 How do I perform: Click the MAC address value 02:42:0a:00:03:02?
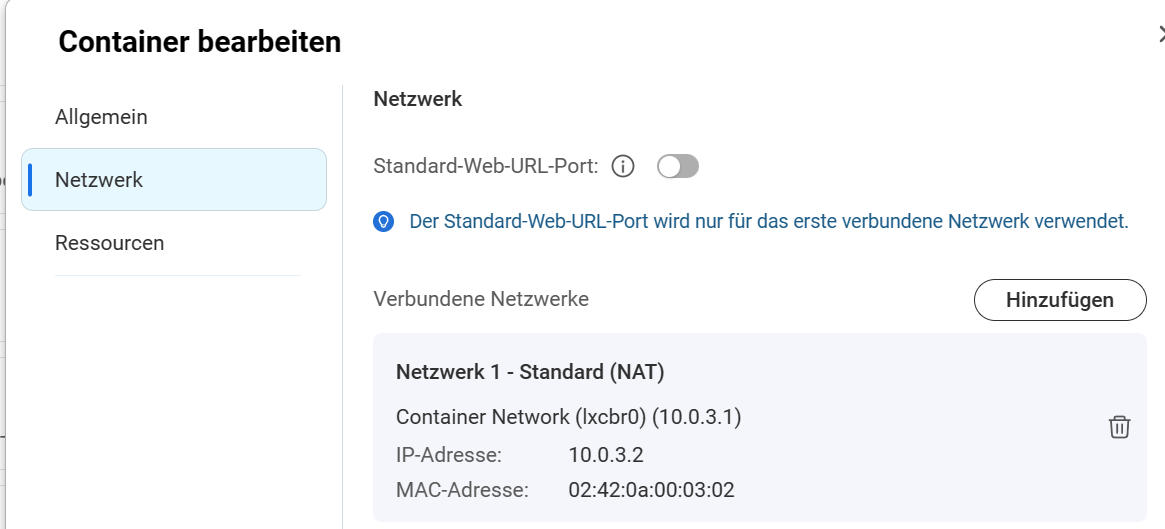point(652,490)
